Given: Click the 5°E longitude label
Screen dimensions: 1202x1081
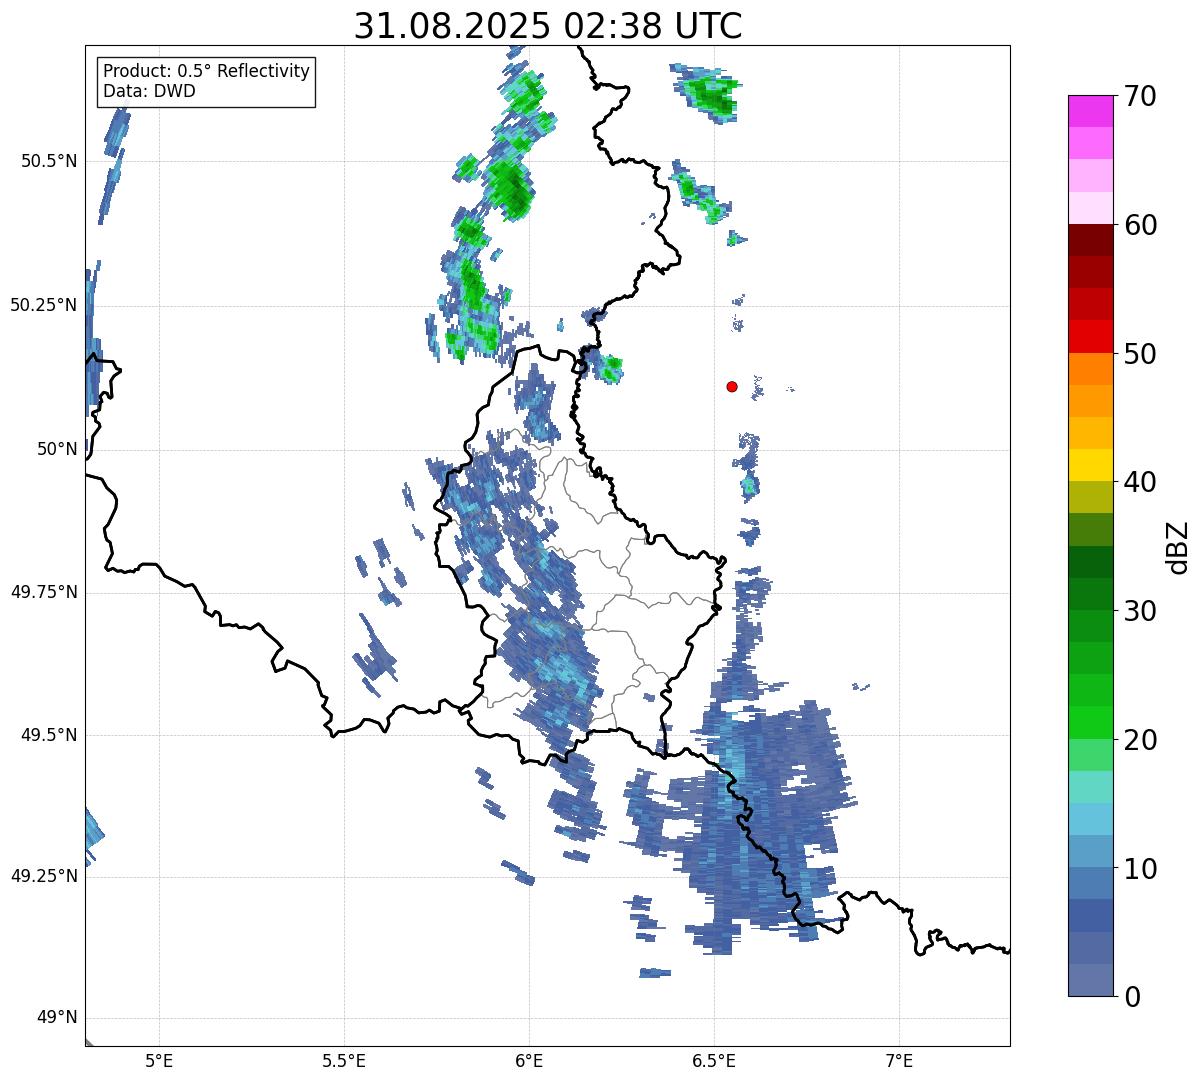Looking at the screenshot, I should point(159,1061).
